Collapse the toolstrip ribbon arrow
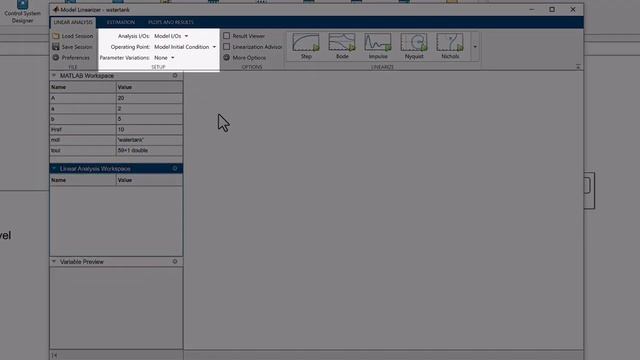640x360 pixels. 578,67
